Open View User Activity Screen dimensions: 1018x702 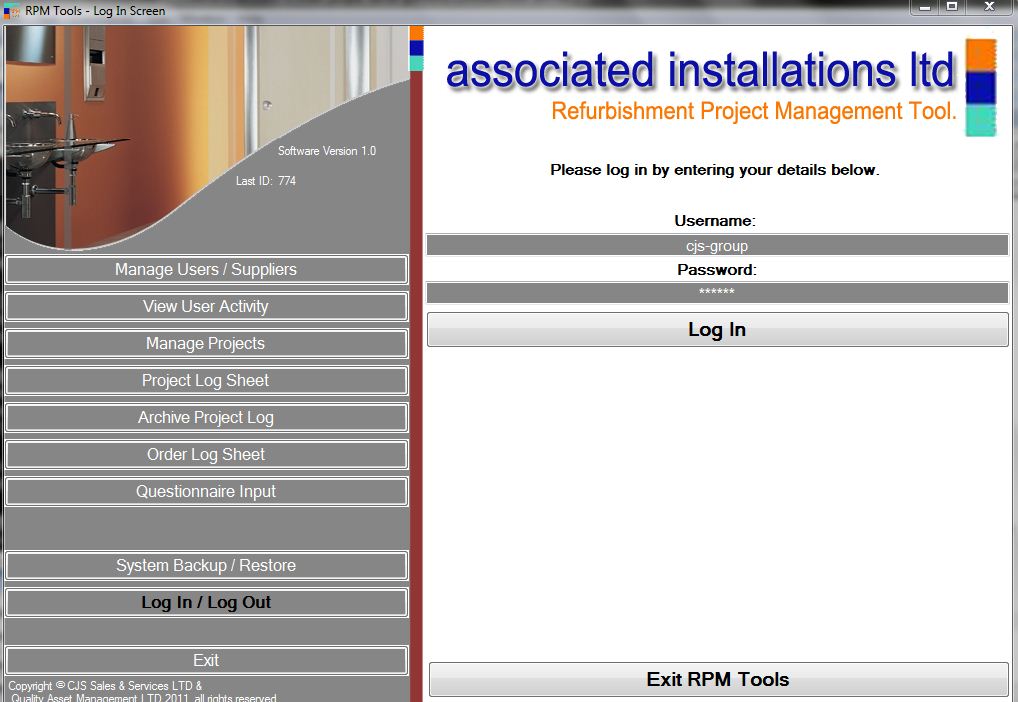(206, 307)
